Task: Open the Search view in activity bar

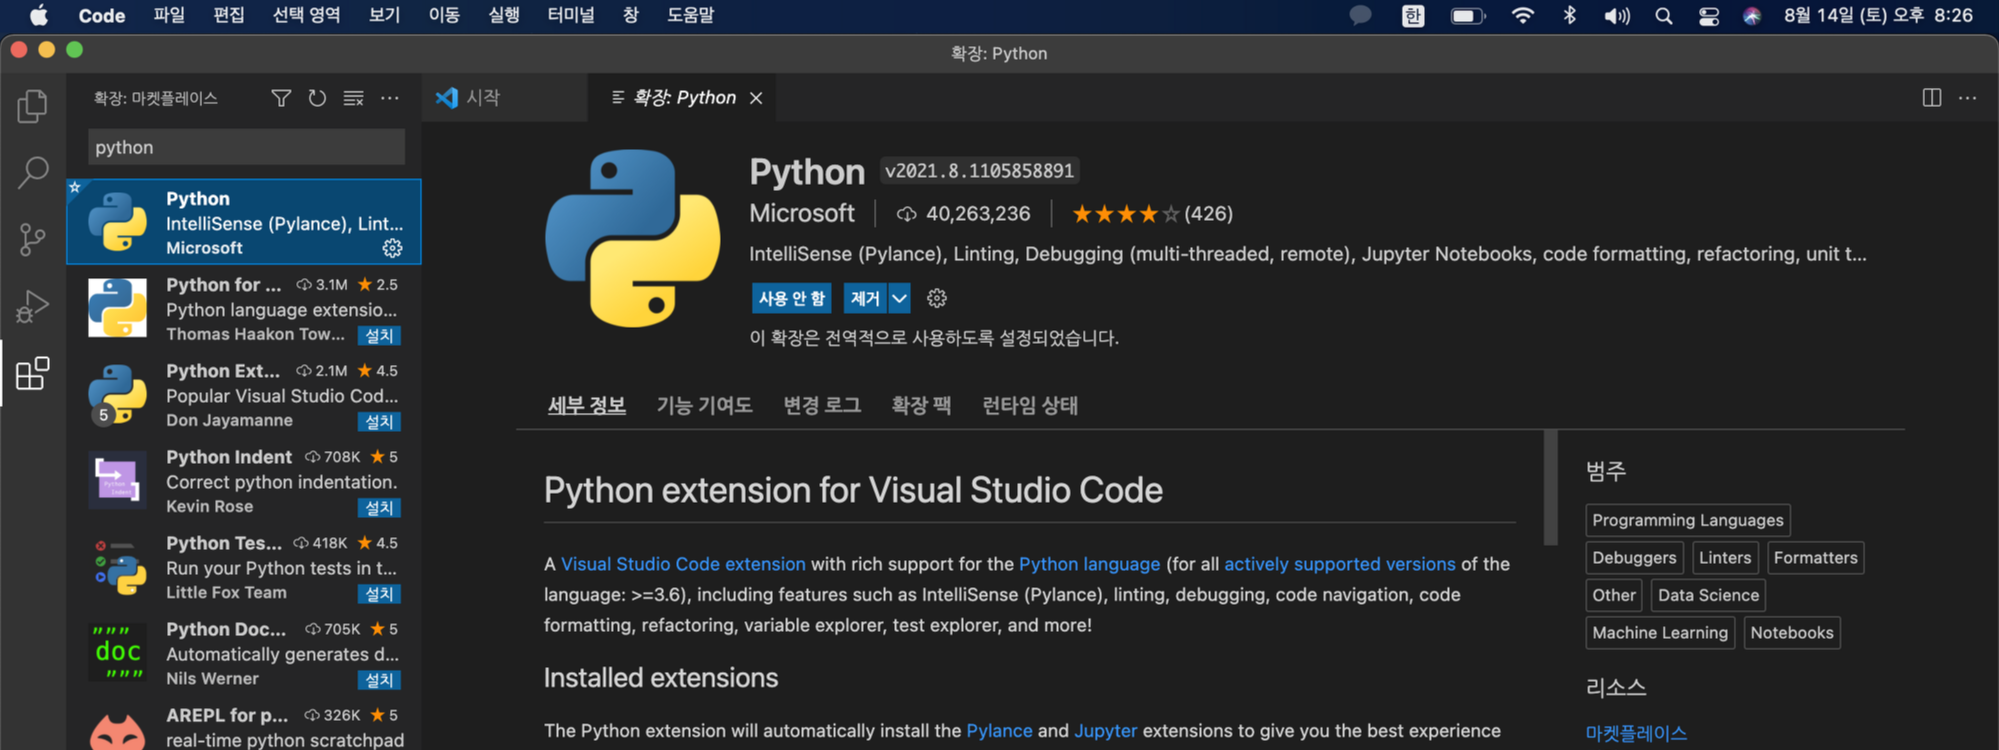Action: coord(32,172)
